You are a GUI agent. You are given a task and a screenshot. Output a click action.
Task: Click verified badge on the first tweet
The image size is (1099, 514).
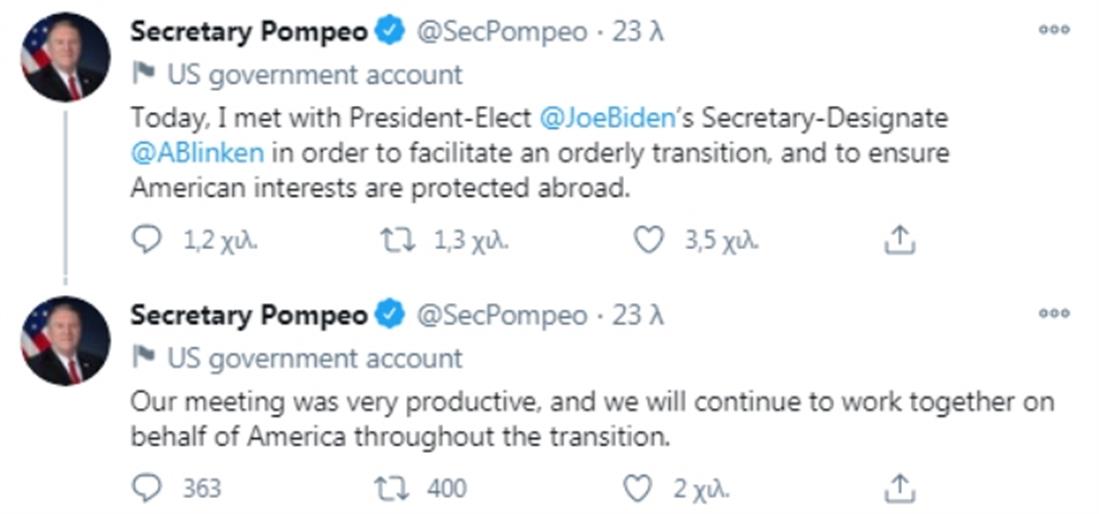click(x=389, y=32)
